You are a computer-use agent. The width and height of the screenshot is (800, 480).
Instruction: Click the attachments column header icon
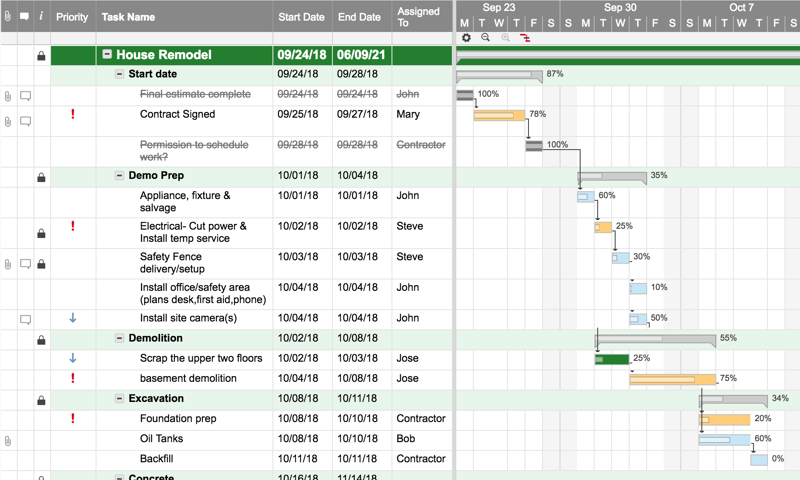coord(8,17)
